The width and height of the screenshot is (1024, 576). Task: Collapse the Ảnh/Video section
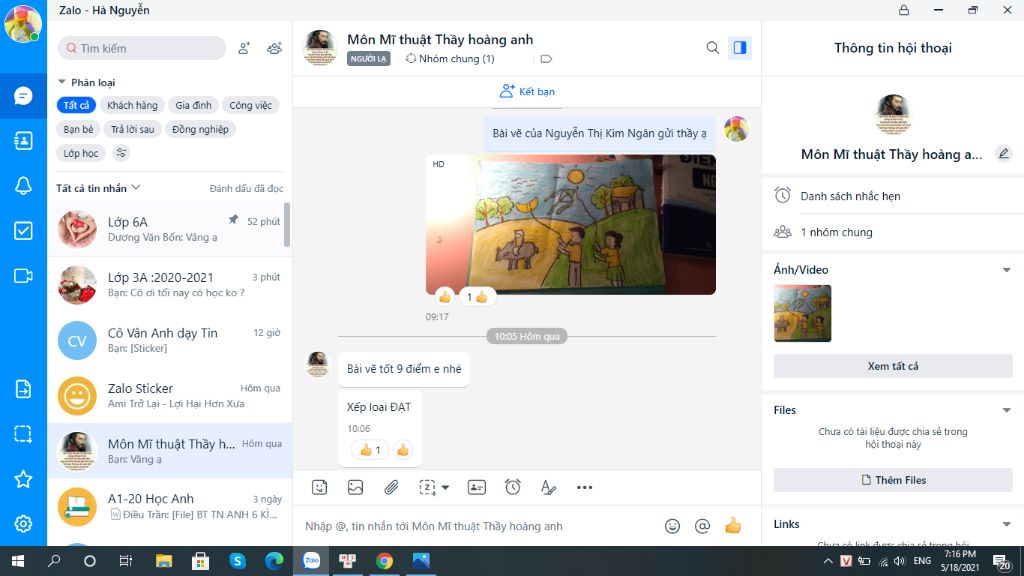pos(1006,270)
